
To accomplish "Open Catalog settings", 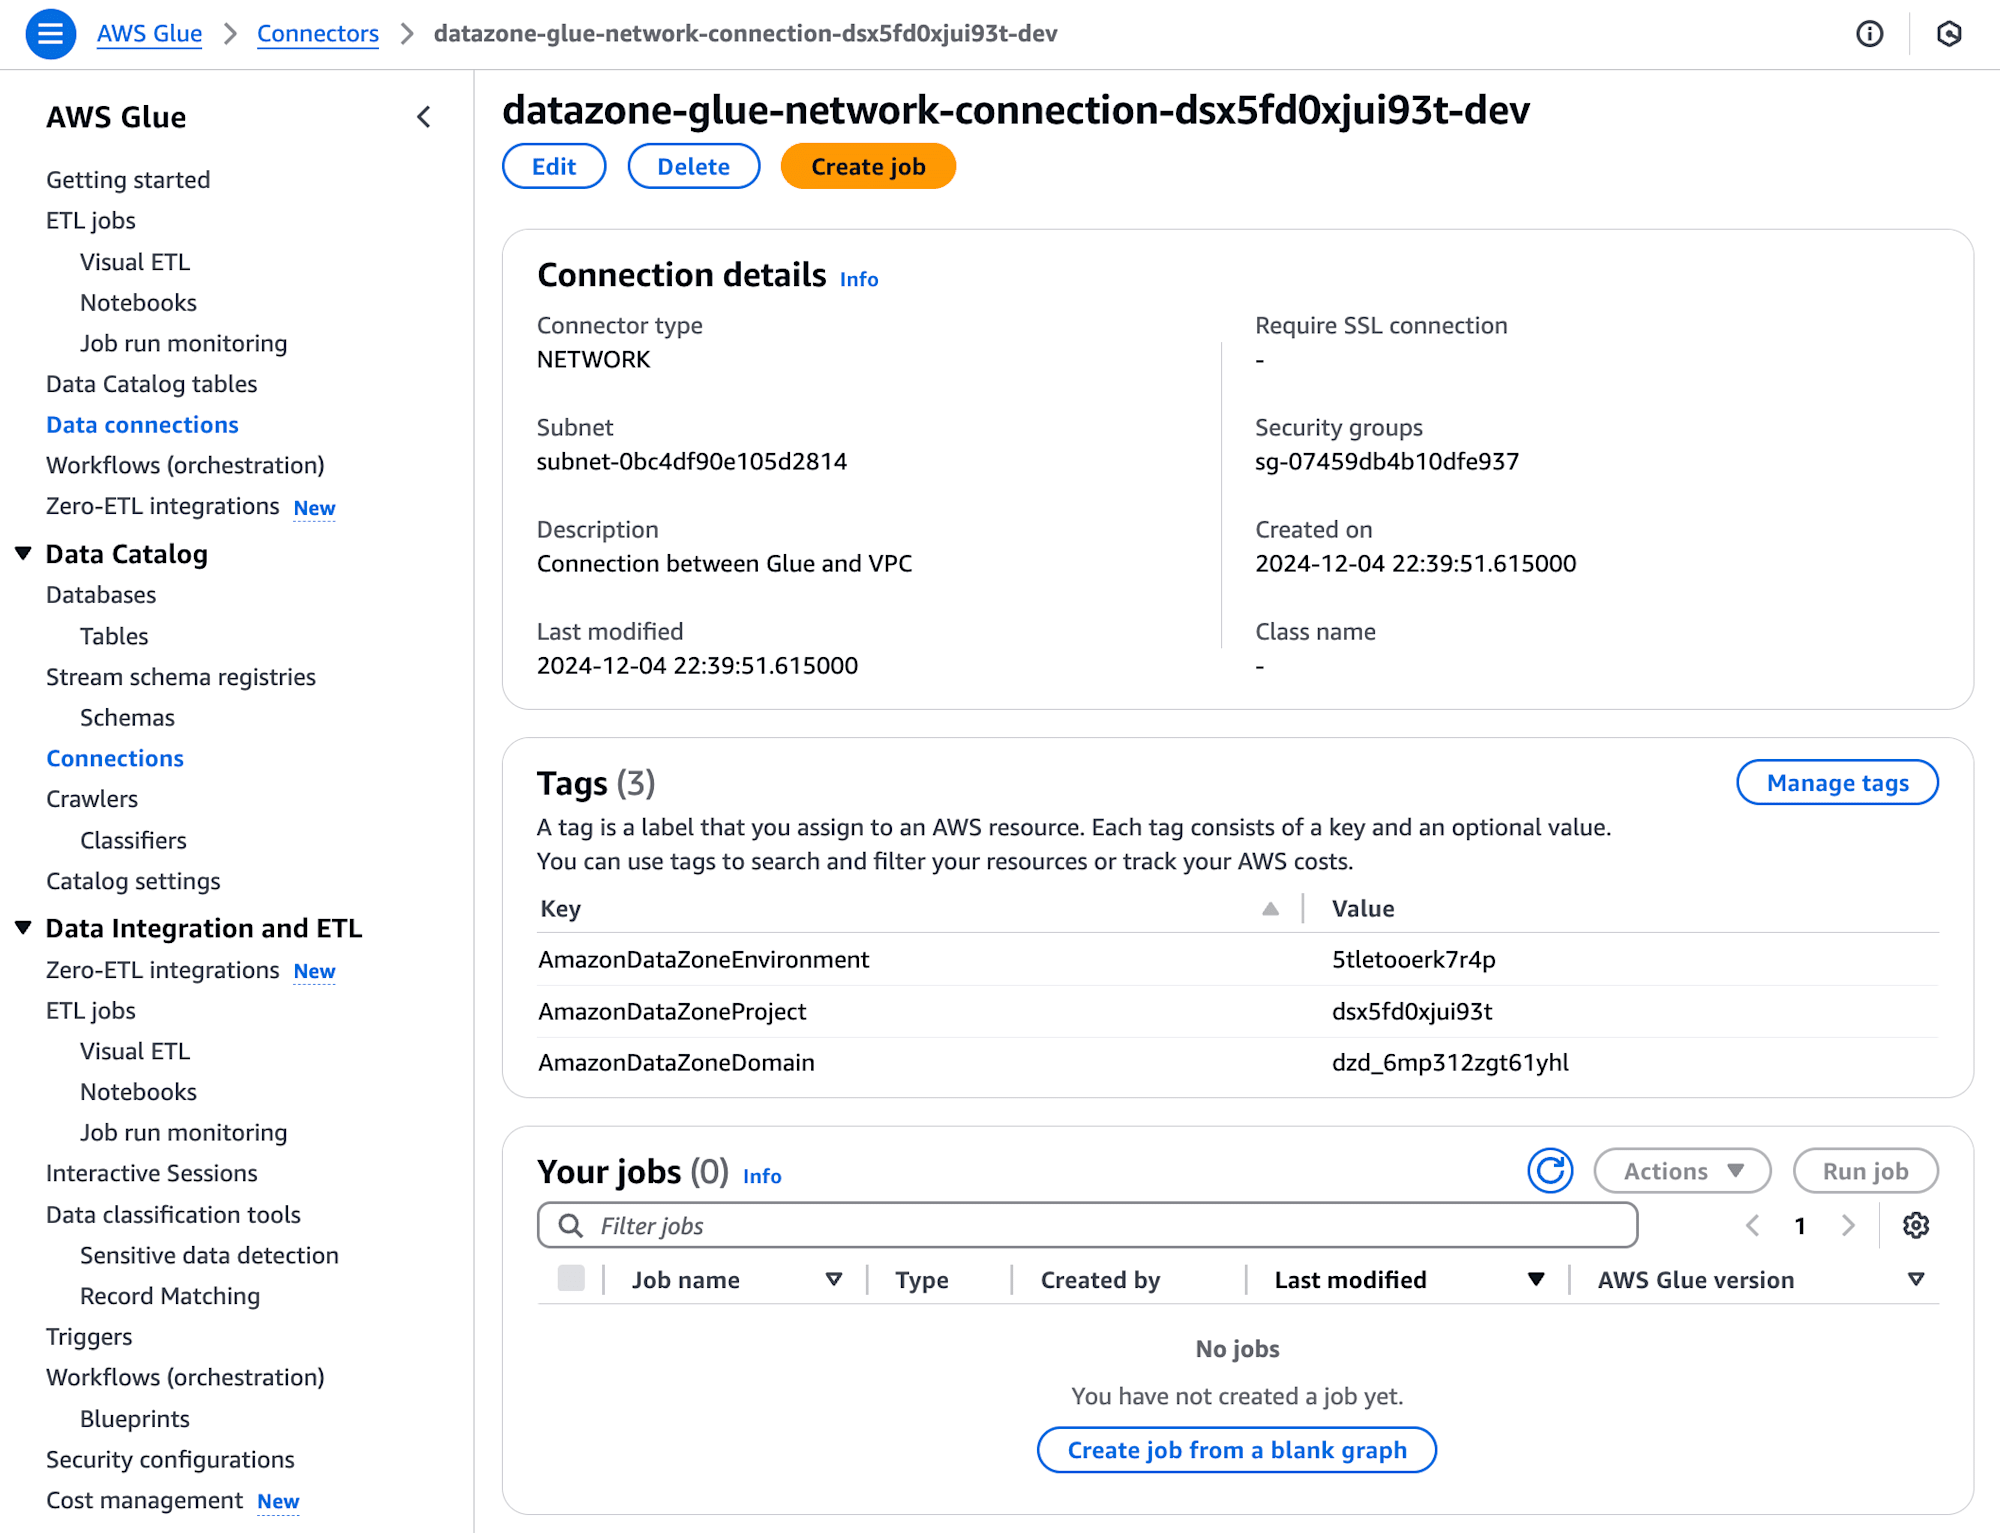I will click(133, 881).
